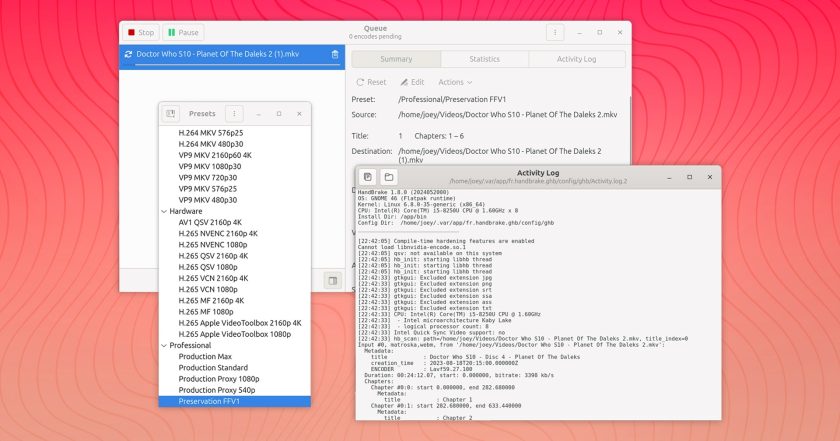Viewport: 840px width, 441px height.
Task: Click the Destination file path text
Action: point(500,155)
